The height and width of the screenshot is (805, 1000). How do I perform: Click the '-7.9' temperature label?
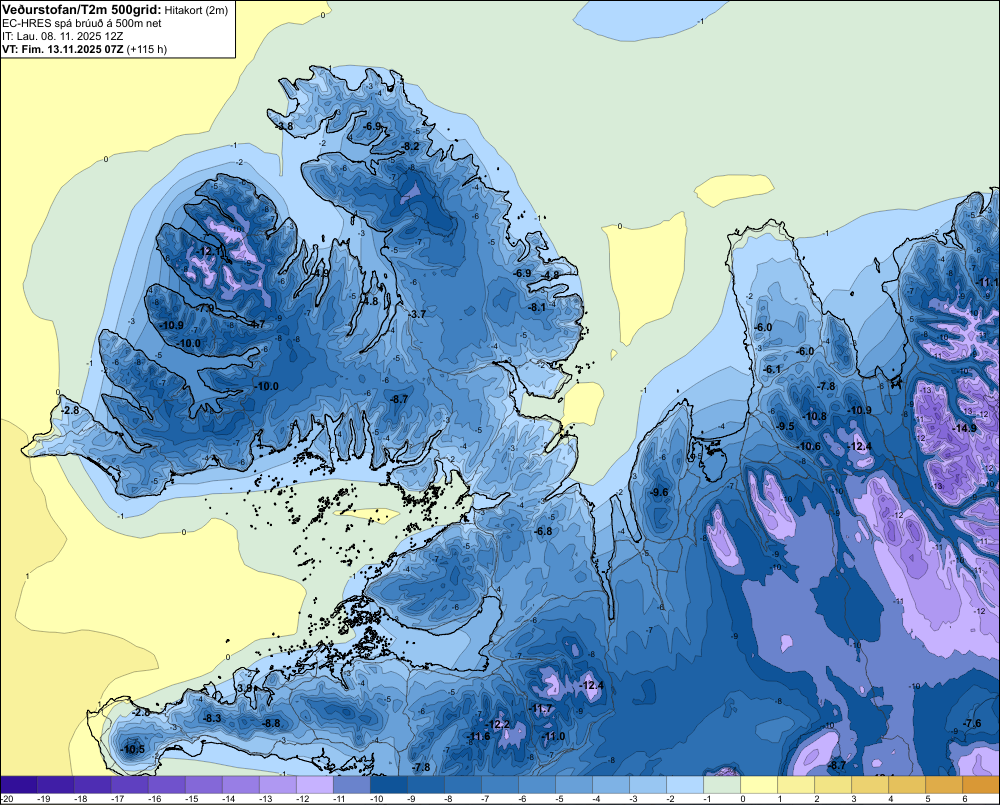205,309
